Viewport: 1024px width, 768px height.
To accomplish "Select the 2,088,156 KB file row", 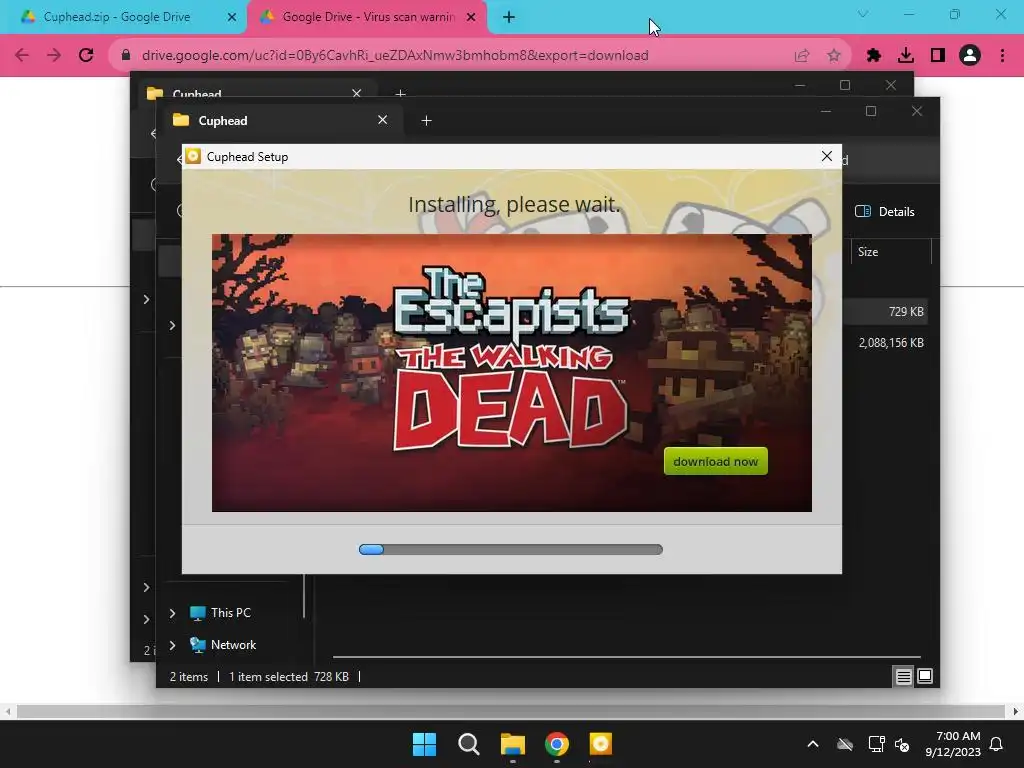I will tap(885, 343).
